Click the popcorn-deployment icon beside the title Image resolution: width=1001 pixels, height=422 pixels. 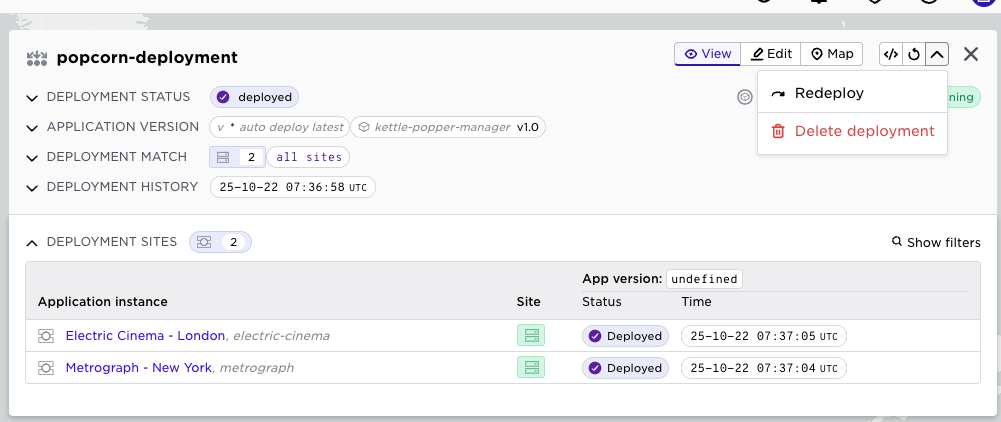click(37, 58)
